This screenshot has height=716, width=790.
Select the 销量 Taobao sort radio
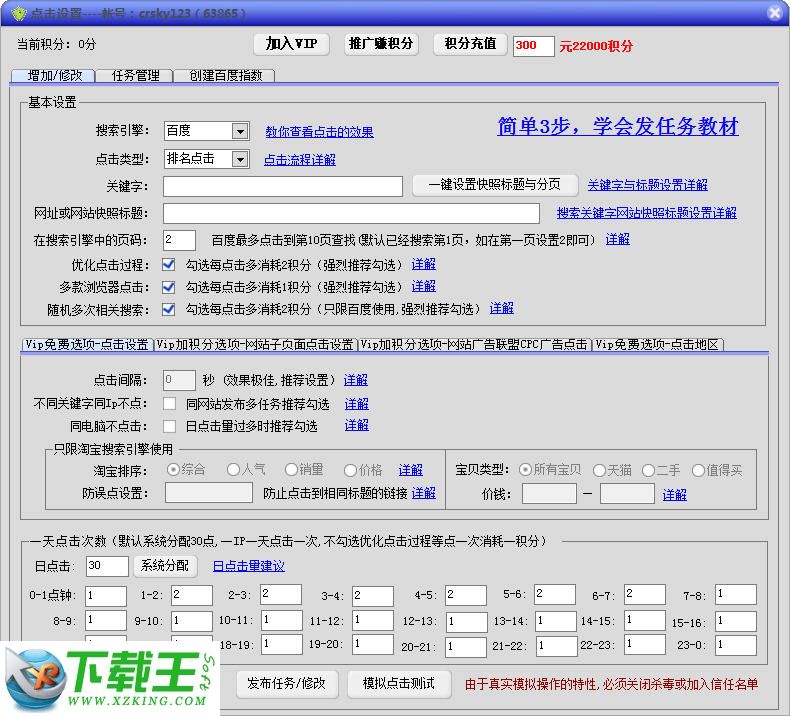tap(291, 470)
